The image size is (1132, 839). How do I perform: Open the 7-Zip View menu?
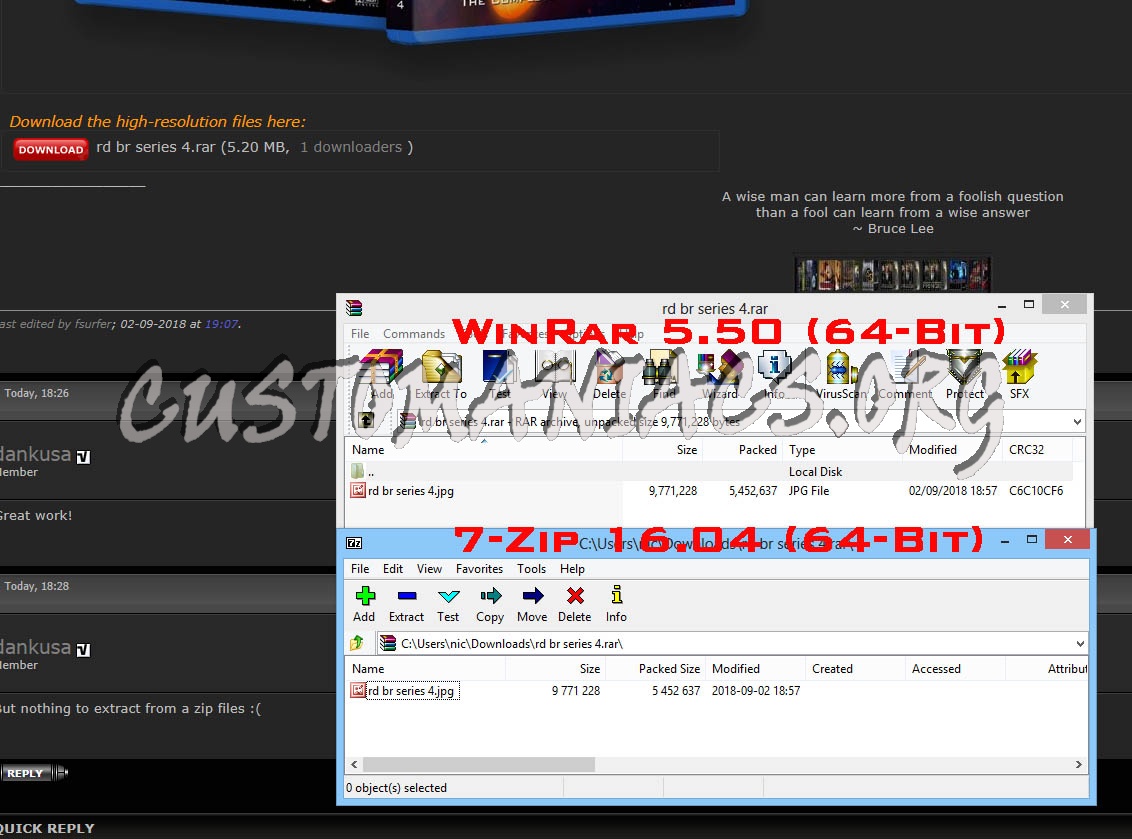tap(430, 569)
